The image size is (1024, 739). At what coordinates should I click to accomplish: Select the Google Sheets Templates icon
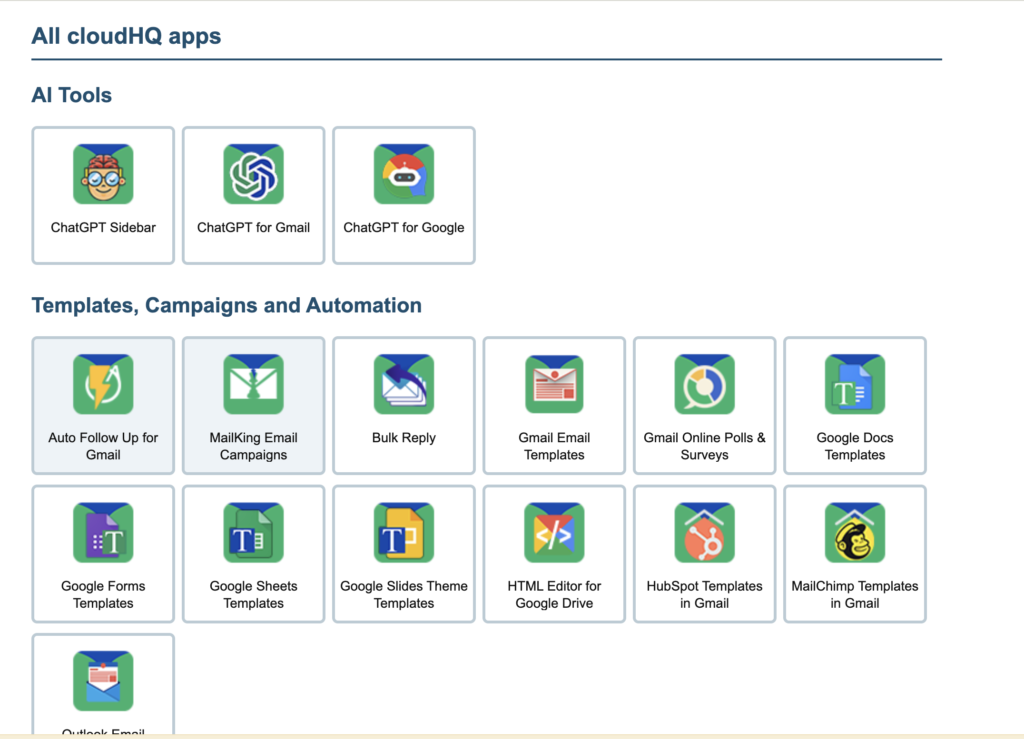point(253,533)
